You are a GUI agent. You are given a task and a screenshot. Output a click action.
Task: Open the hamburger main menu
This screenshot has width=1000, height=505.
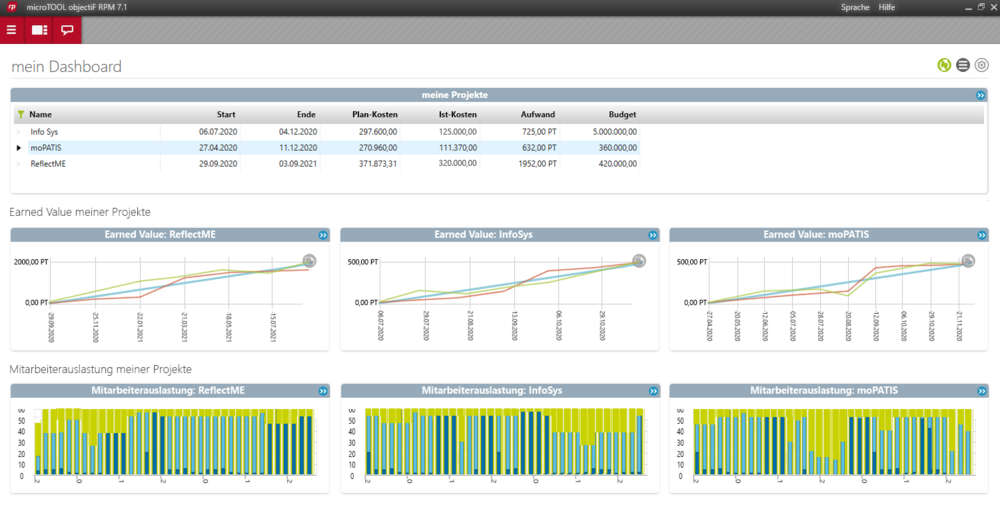click(x=12, y=30)
